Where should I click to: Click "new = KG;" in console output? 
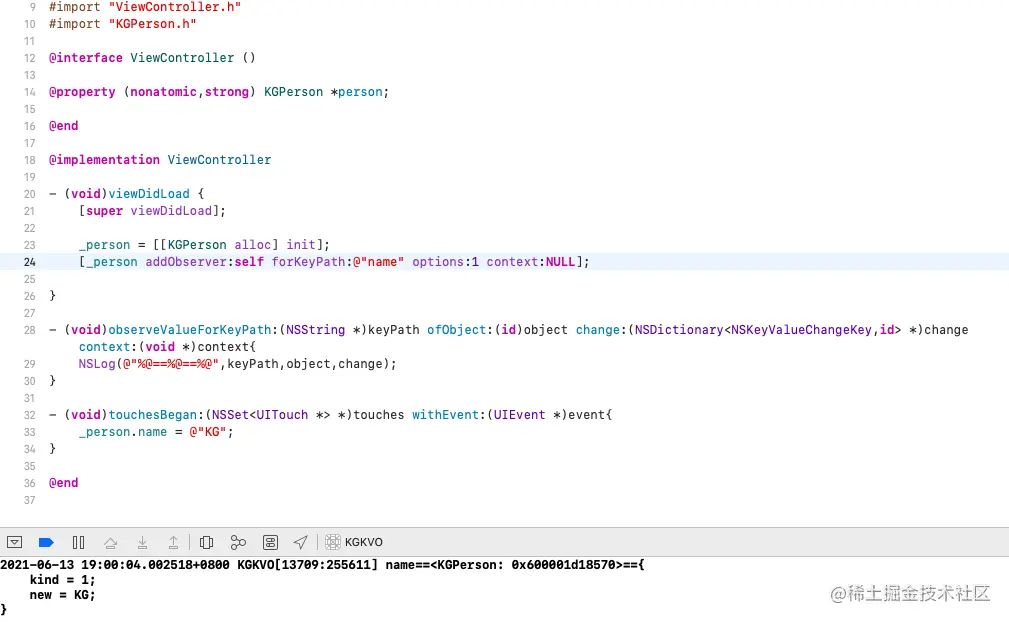[62, 595]
